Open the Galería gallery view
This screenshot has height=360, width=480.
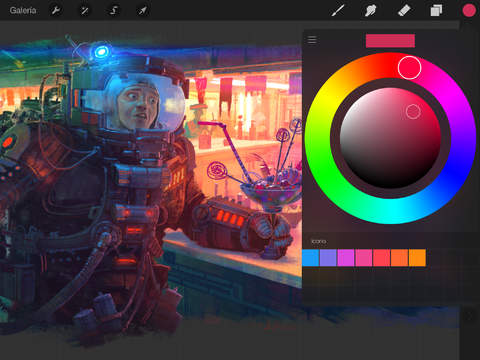[23, 10]
